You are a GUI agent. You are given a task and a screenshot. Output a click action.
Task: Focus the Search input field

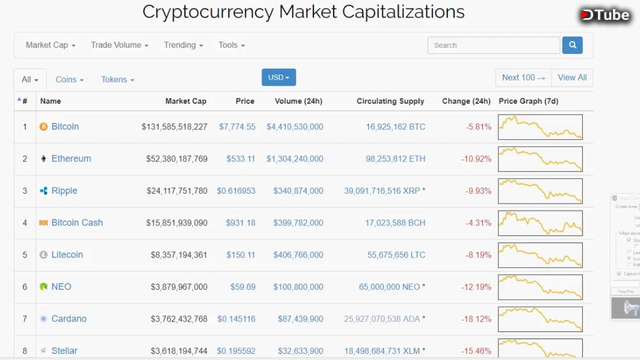pyautogui.click(x=493, y=45)
